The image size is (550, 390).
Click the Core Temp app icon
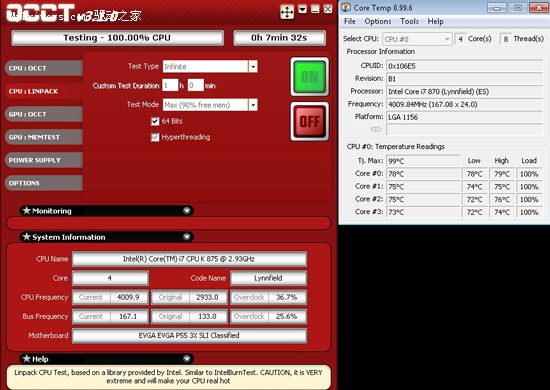pos(346,7)
